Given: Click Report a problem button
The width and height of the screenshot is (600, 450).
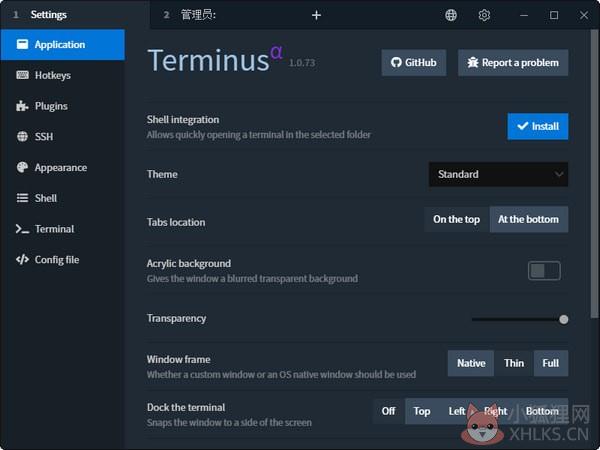Looking at the screenshot, I should [x=513, y=62].
